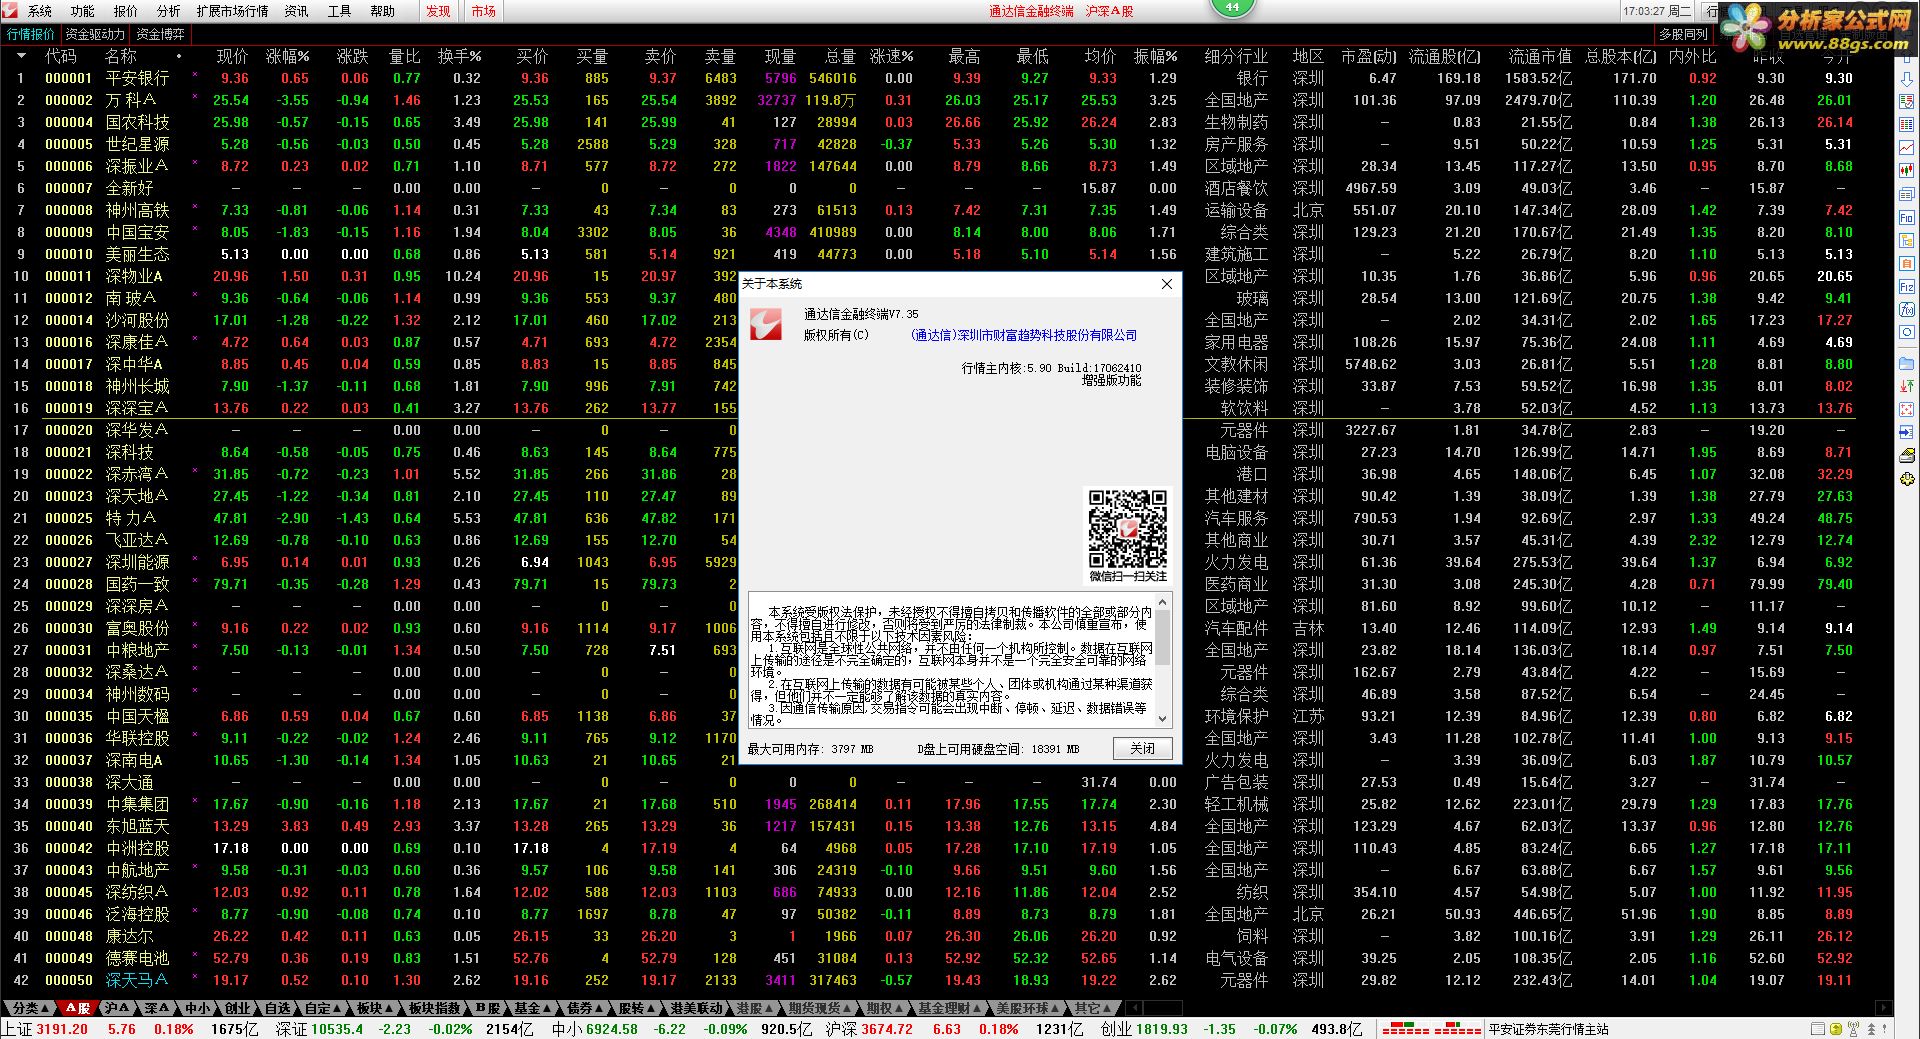The height and width of the screenshot is (1039, 1920).
Task: Open the 自 self-selected stocks sidebar icon
Action: tap(1907, 264)
